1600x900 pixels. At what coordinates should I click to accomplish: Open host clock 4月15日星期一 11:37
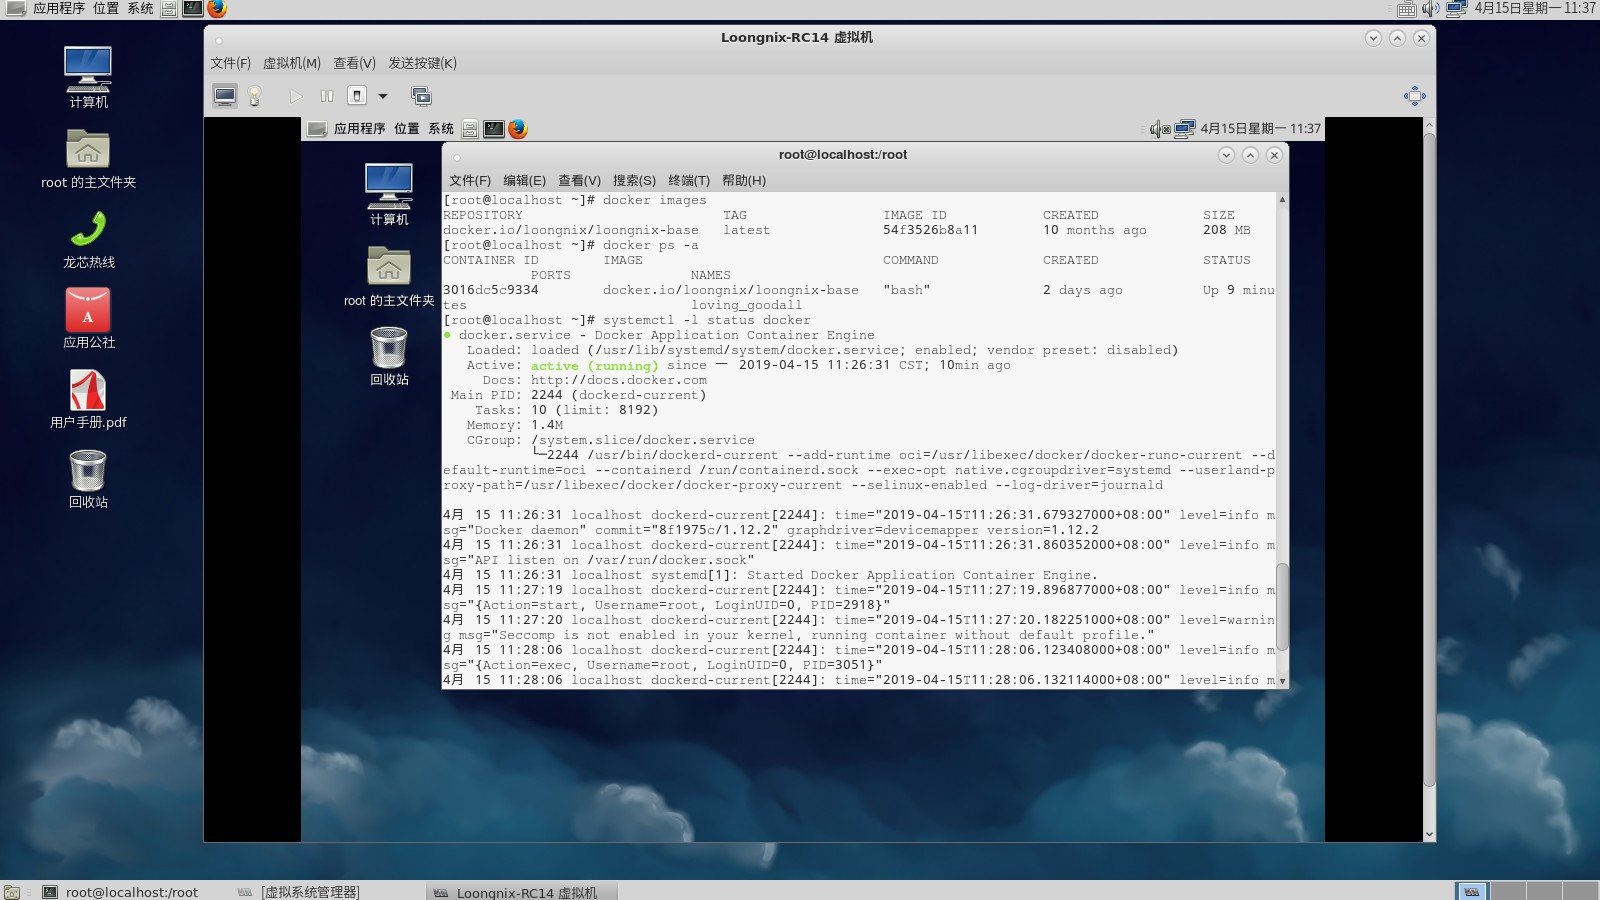tap(1535, 8)
